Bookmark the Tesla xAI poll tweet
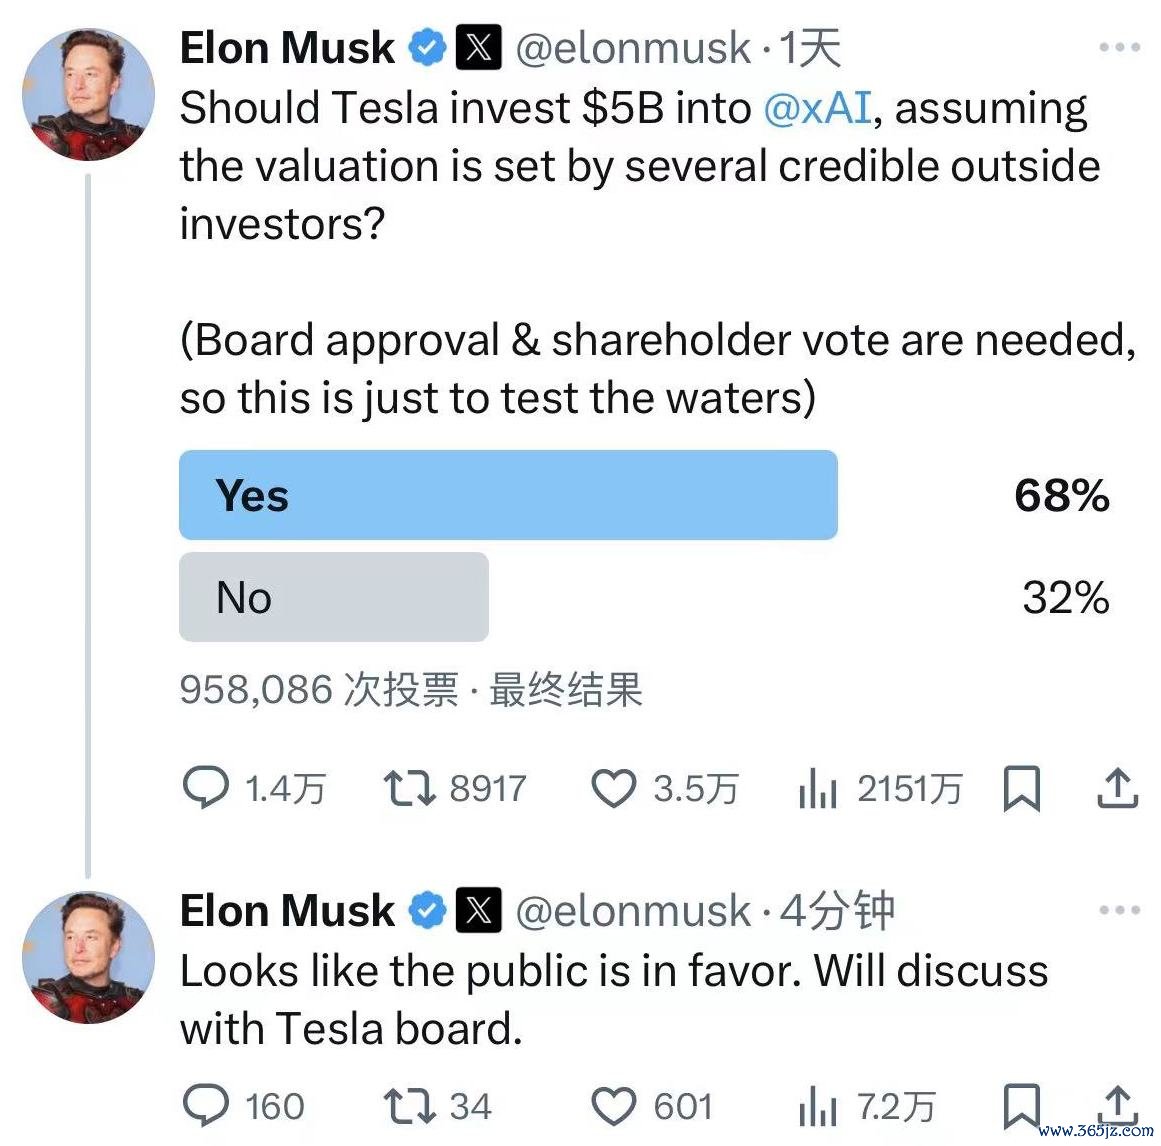Viewport: 1161px width, 1146px height. click(x=1022, y=788)
